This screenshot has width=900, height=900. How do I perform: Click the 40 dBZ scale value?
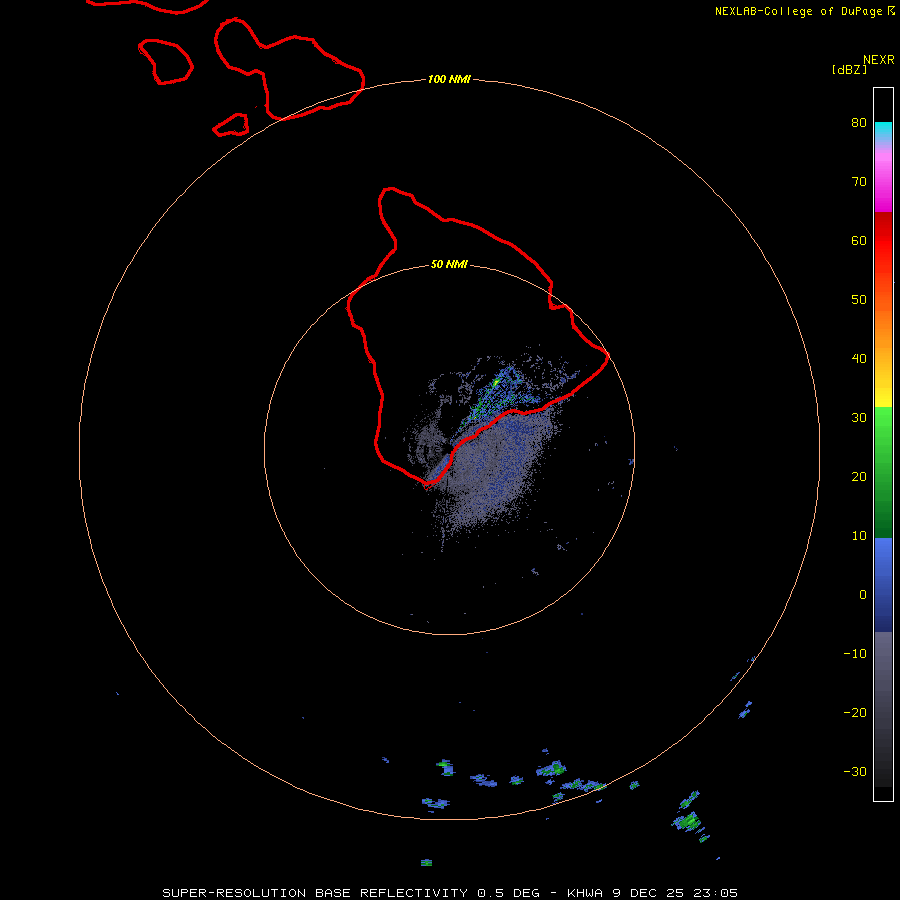859,358
